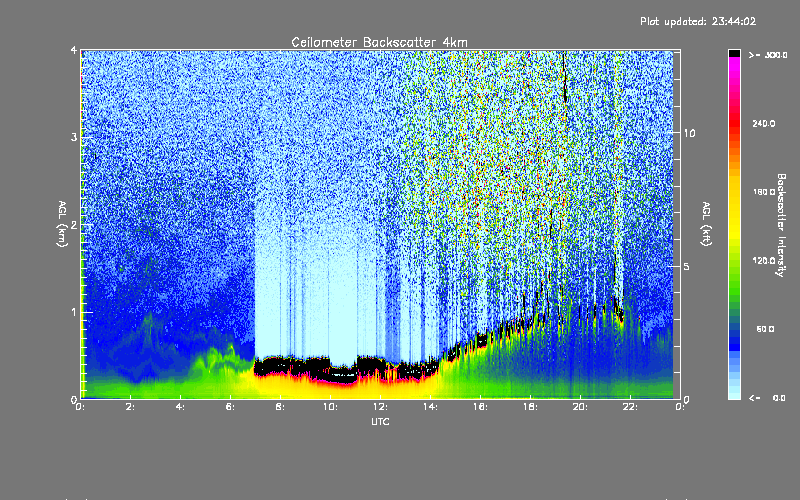Click the "AGL (km)" left axis label

pos(63,224)
